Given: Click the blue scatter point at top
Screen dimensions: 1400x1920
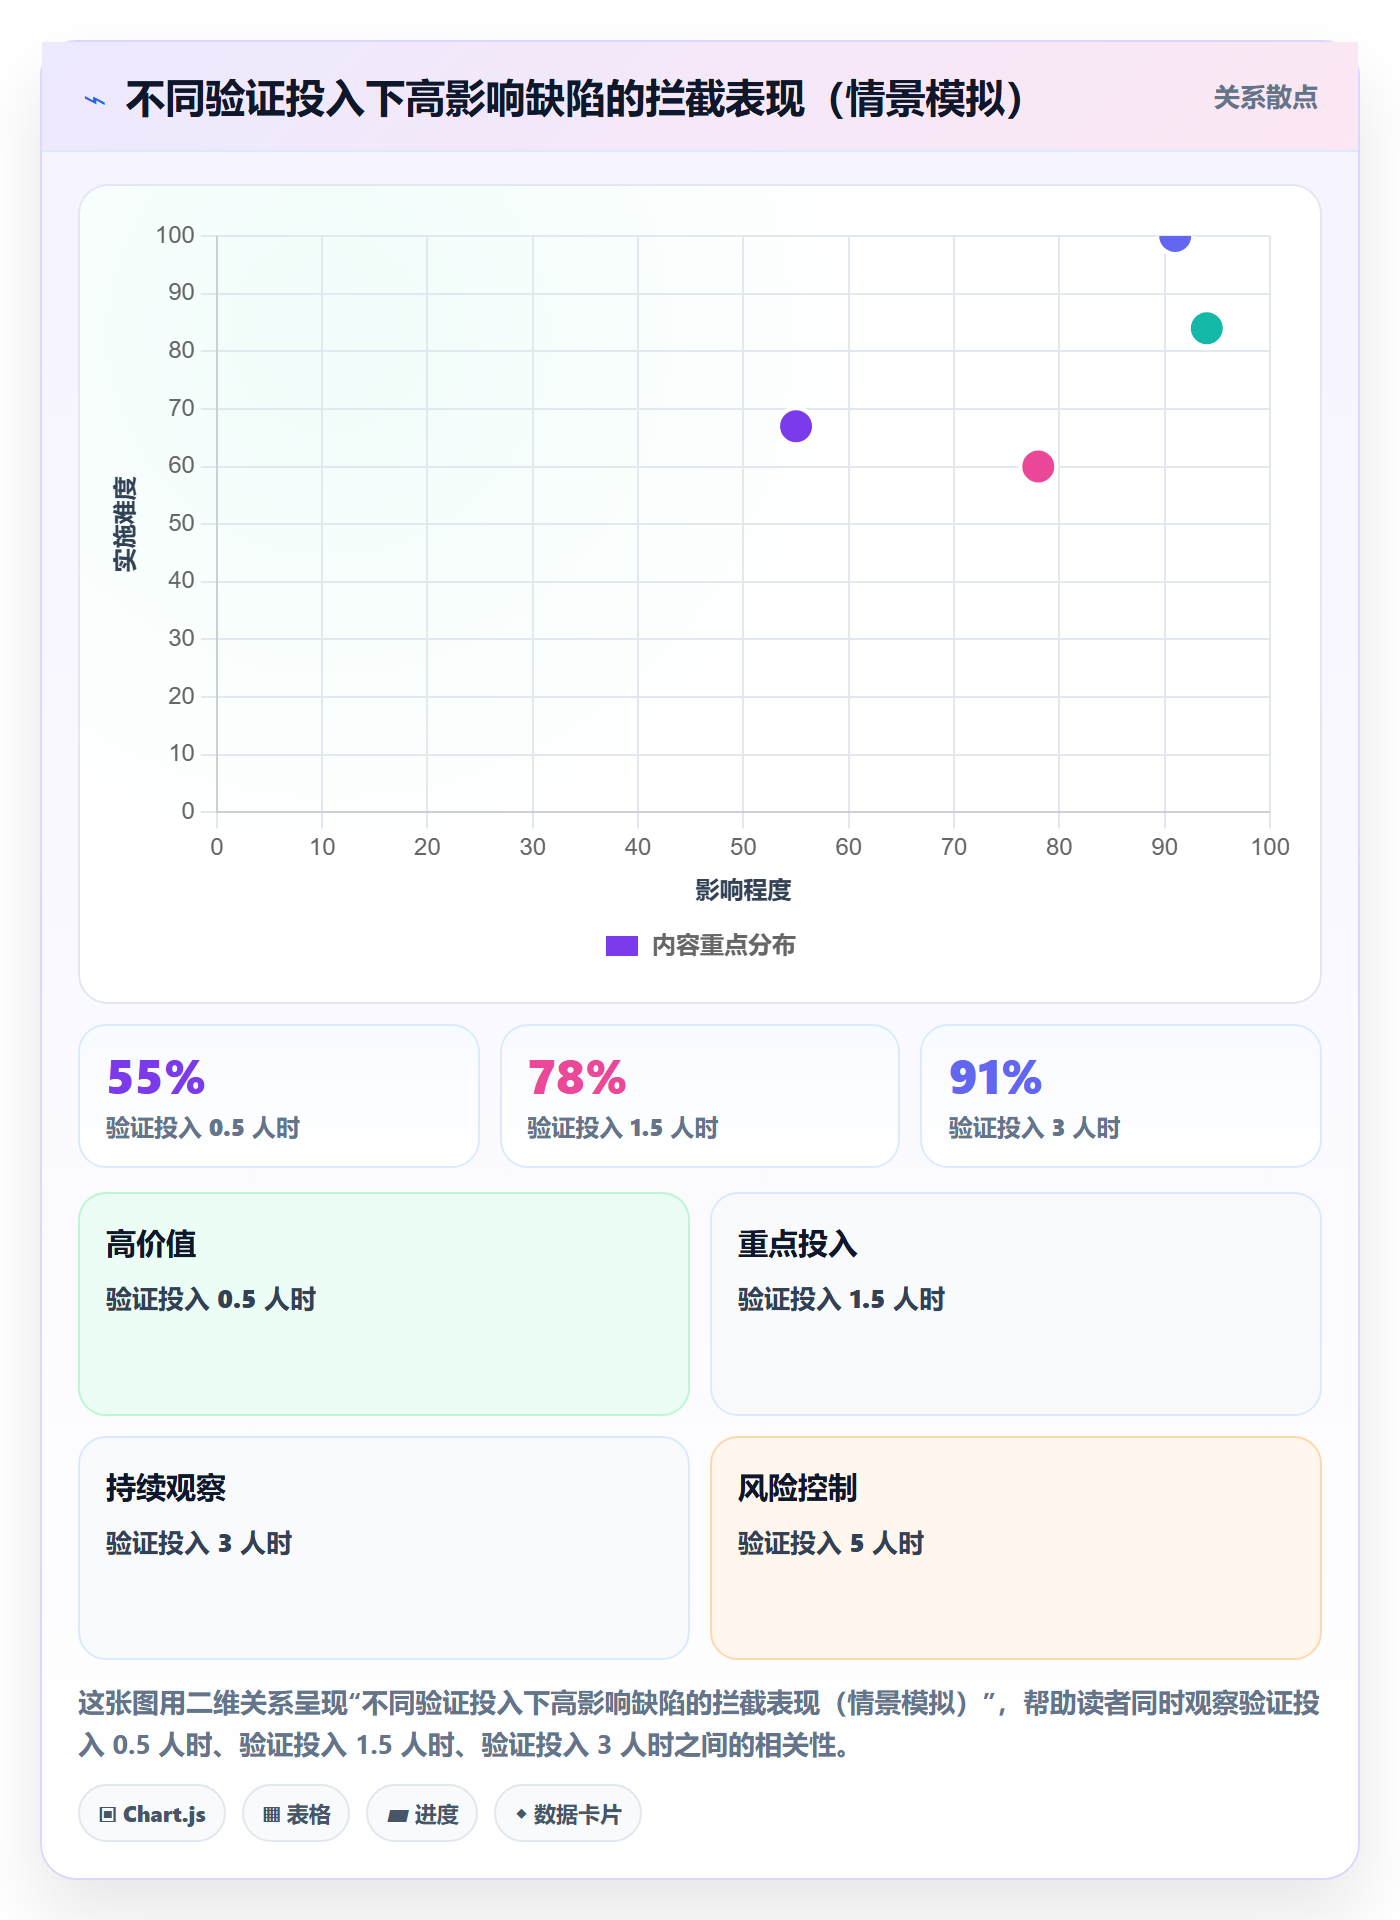Looking at the screenshot, I should (1175, 240).
